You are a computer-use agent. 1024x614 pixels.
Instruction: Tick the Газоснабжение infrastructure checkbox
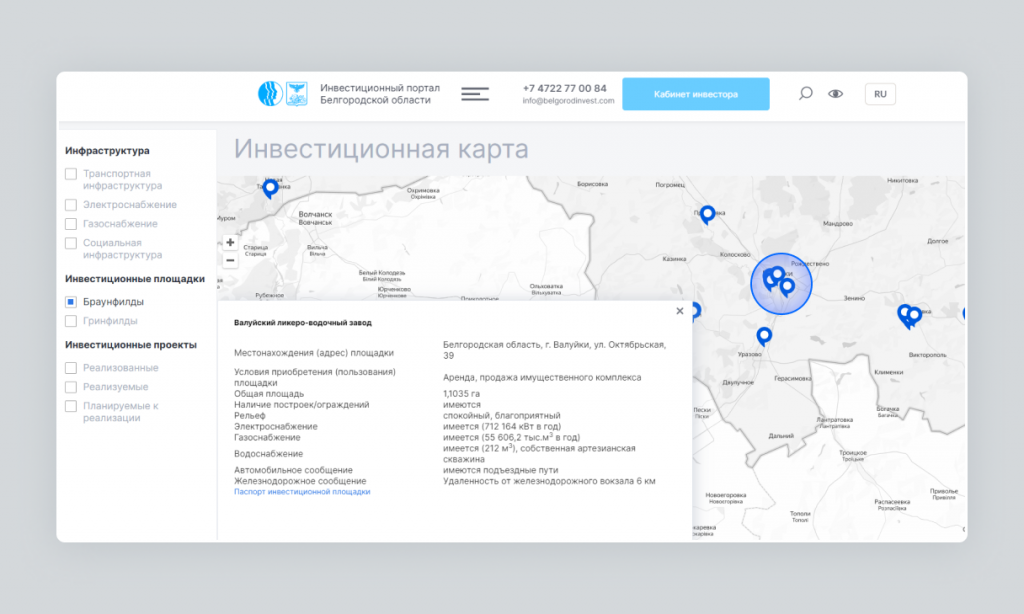point(71,224)
